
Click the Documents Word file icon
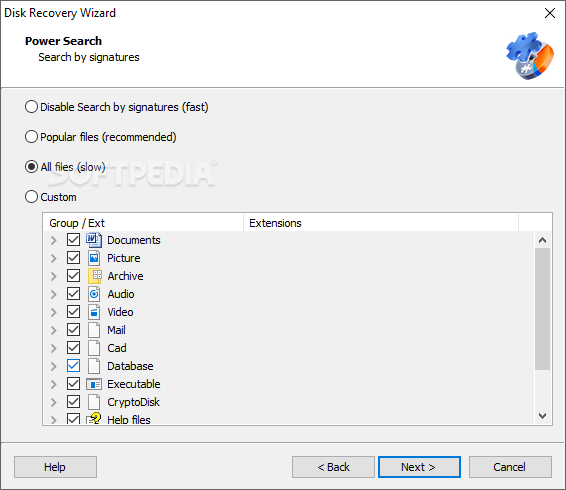94,240
